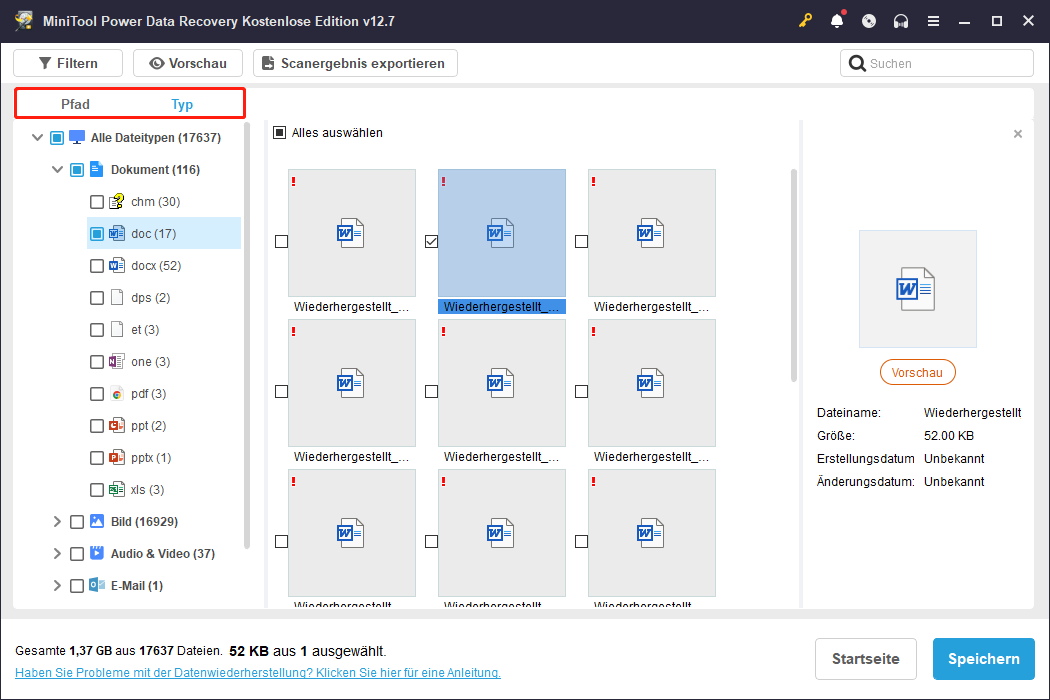1050x700 pixels.
Task: Click the magnifier icon in search box
Action: click(858, 62)
